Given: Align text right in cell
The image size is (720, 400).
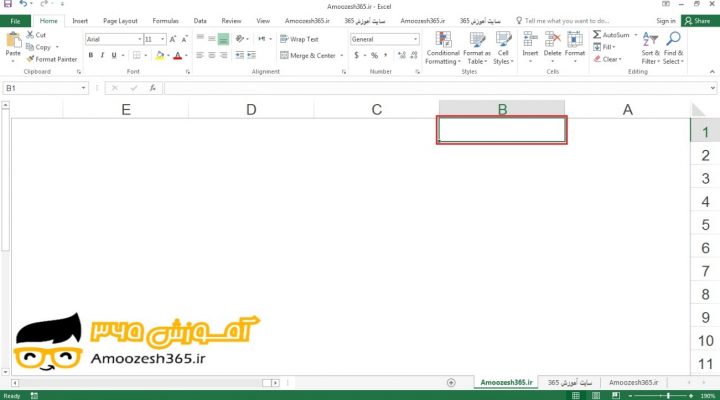Looking at the screenshot, I should 223,56.
